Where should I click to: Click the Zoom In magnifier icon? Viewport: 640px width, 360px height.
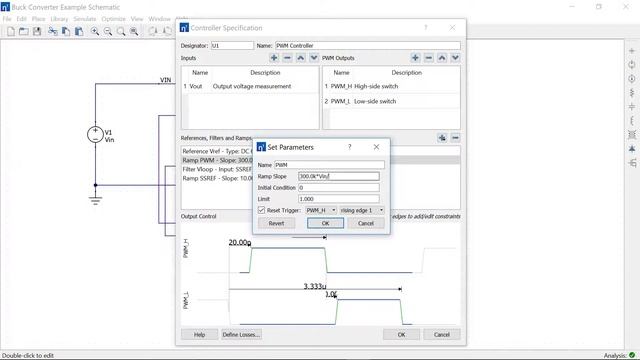coord(95,31)
